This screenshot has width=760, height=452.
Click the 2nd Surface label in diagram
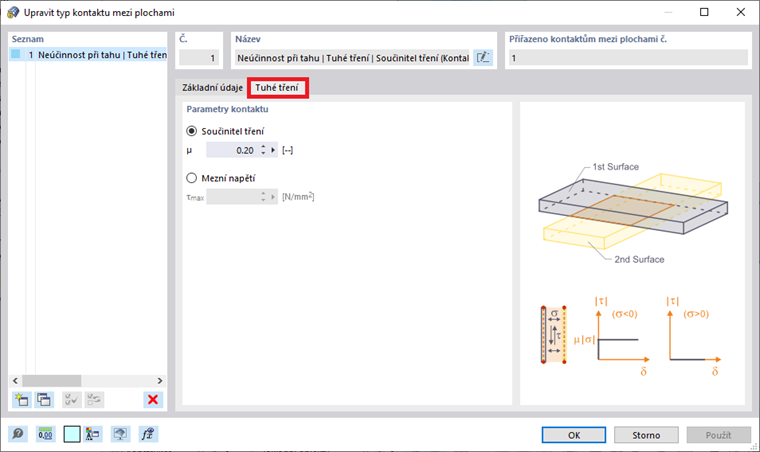coord(639,259)
